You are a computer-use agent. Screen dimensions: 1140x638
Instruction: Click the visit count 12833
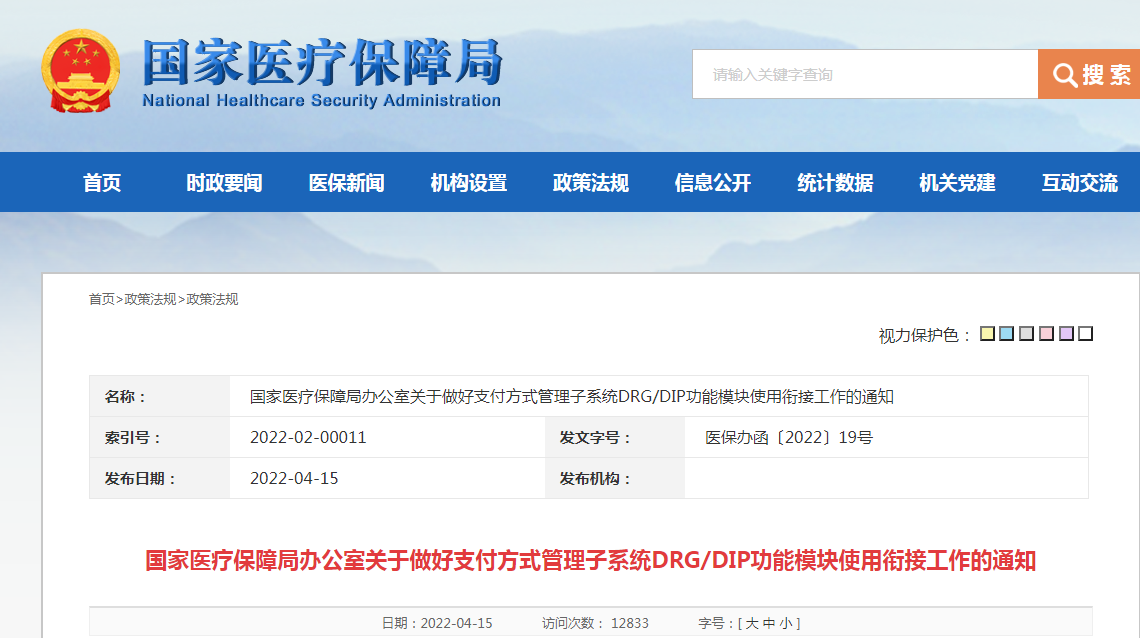630,623
